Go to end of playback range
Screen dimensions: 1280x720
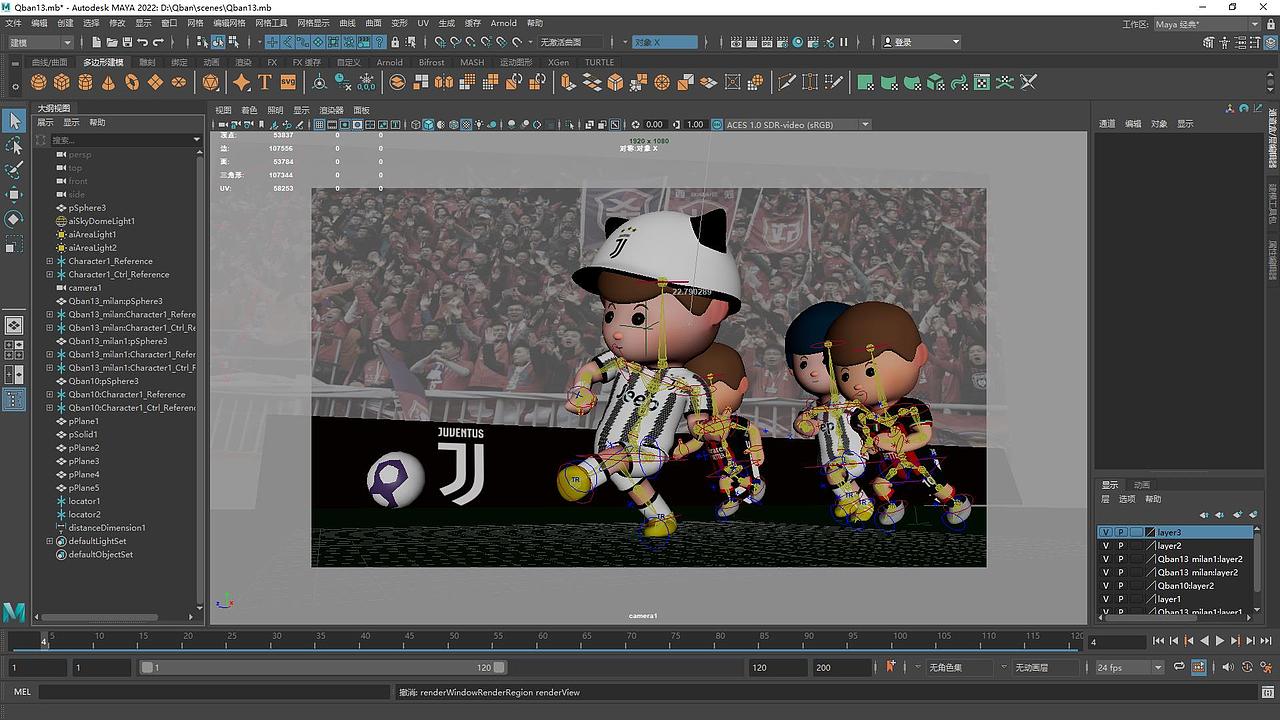tap(1265, 641)
